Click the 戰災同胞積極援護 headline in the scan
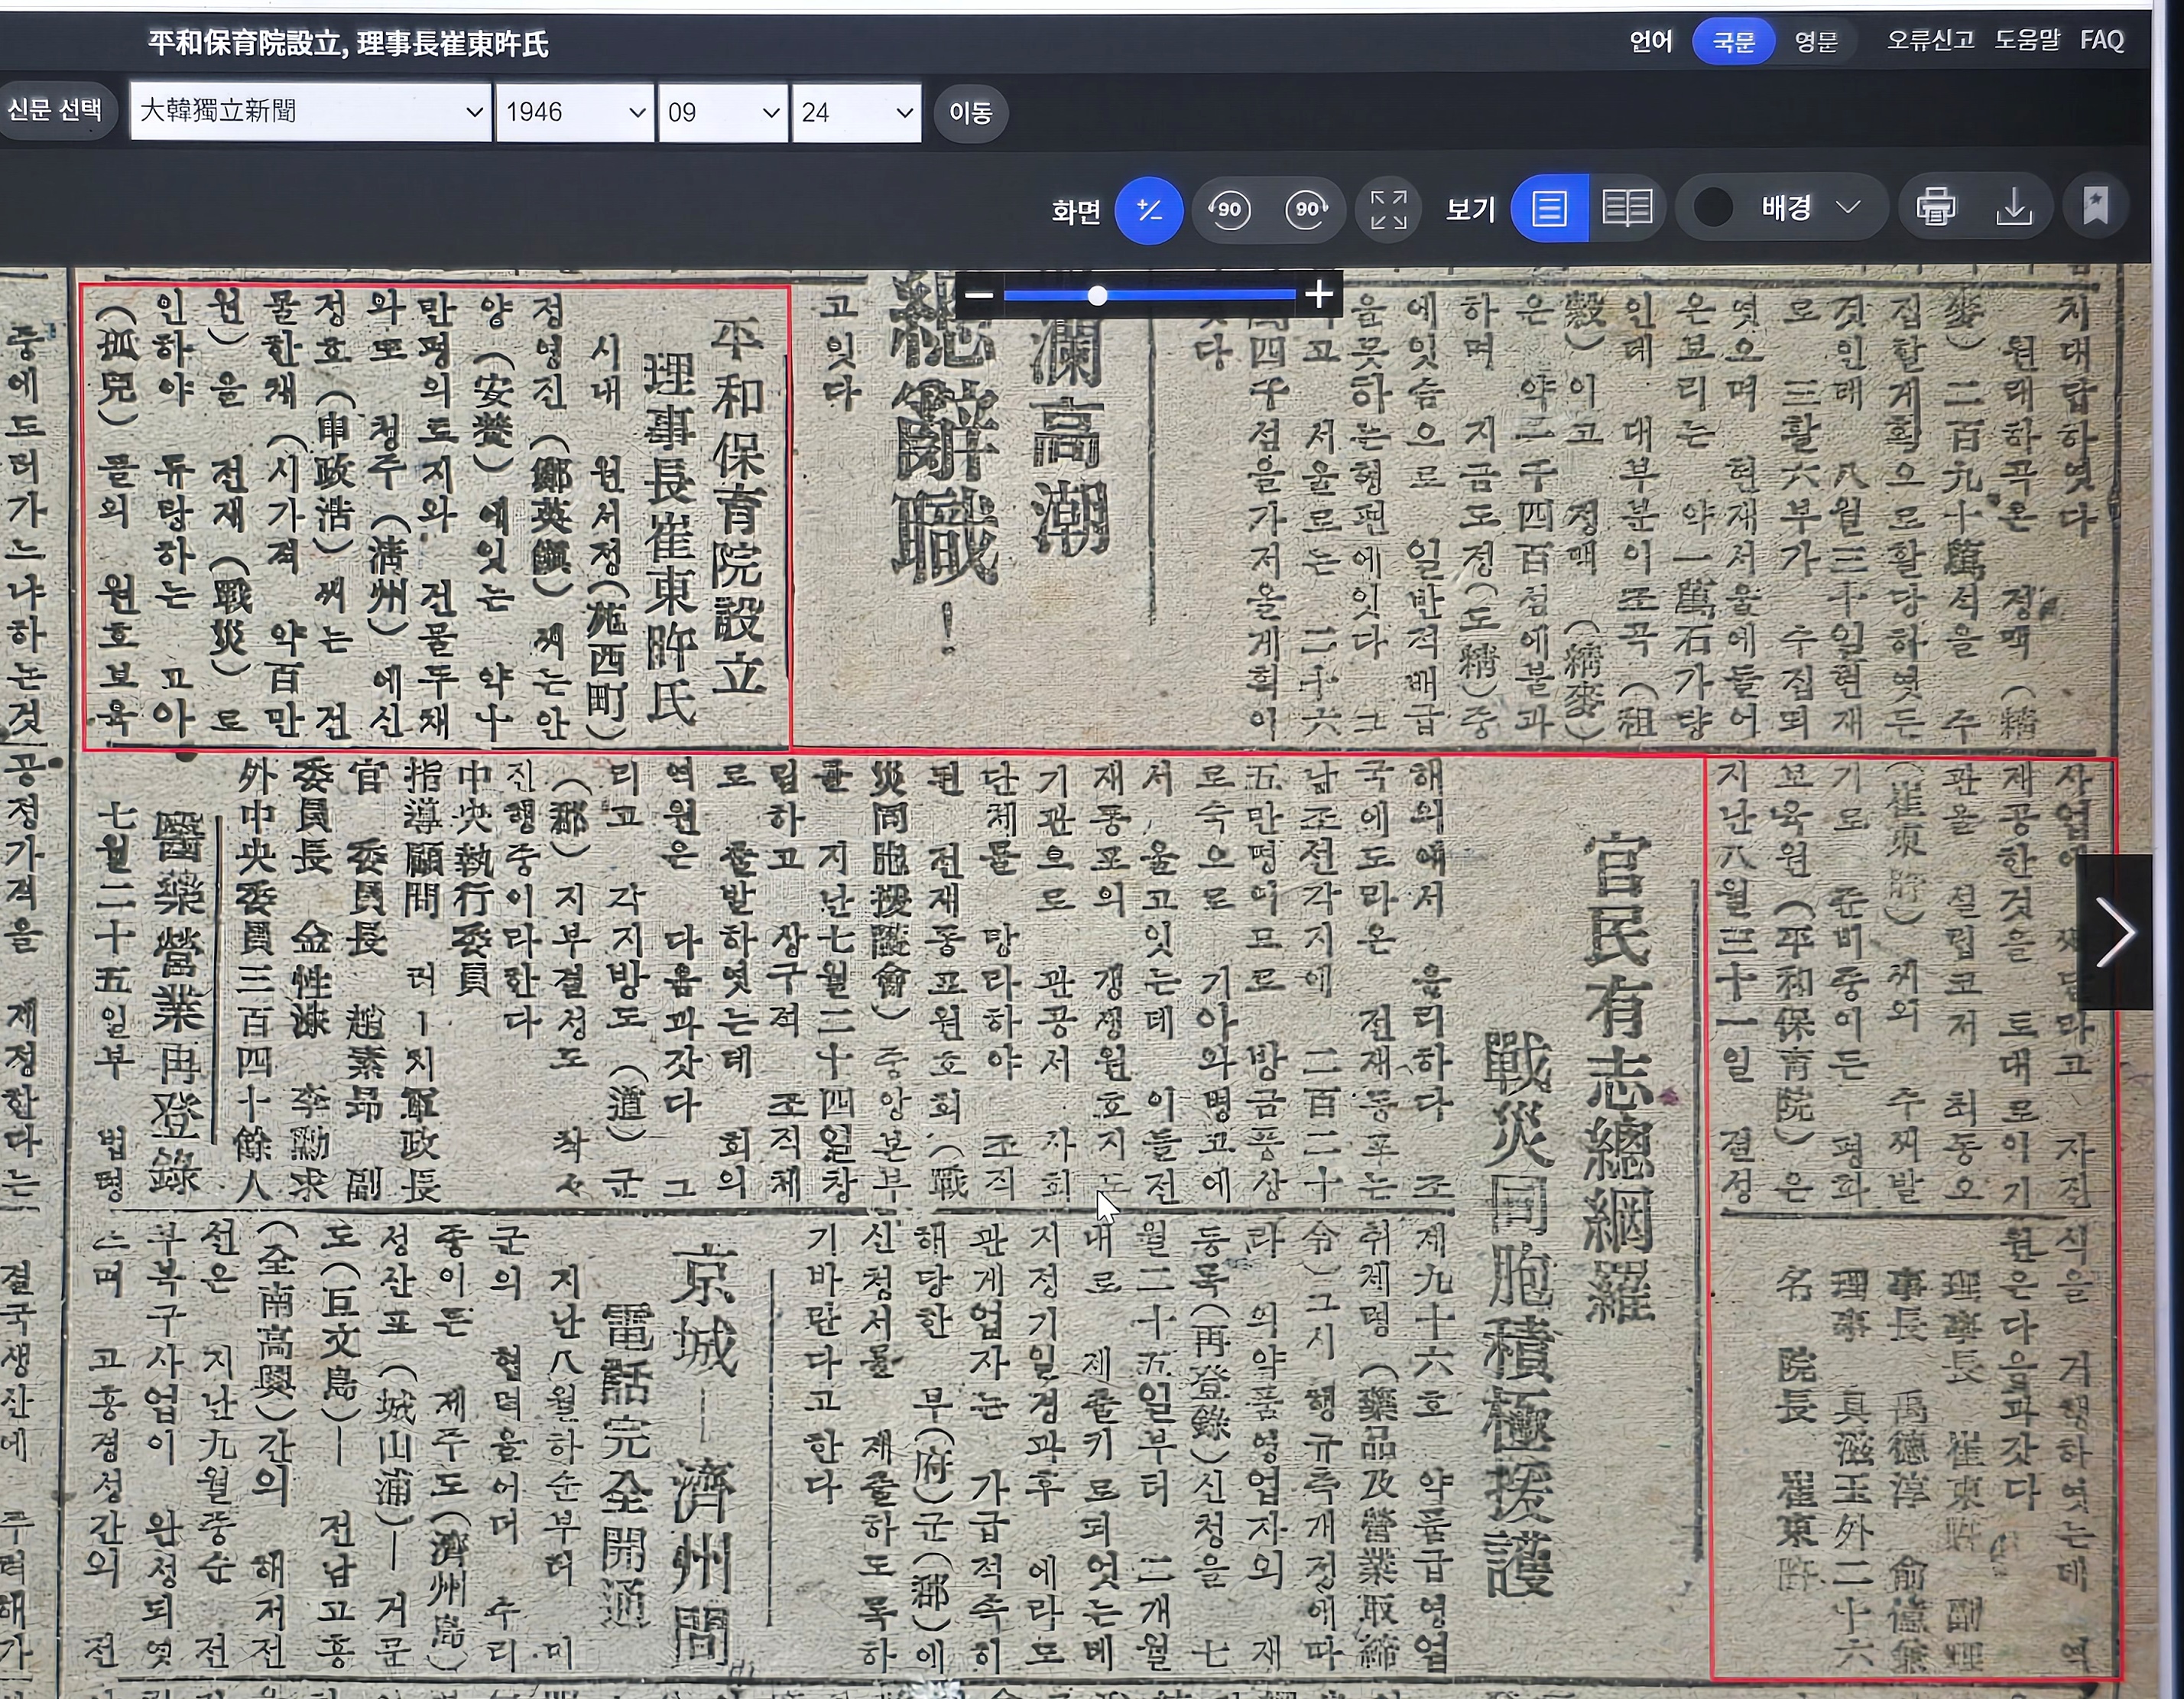The width and height of the screenshot is (2184, 1699). [x=1519, y=1316]
